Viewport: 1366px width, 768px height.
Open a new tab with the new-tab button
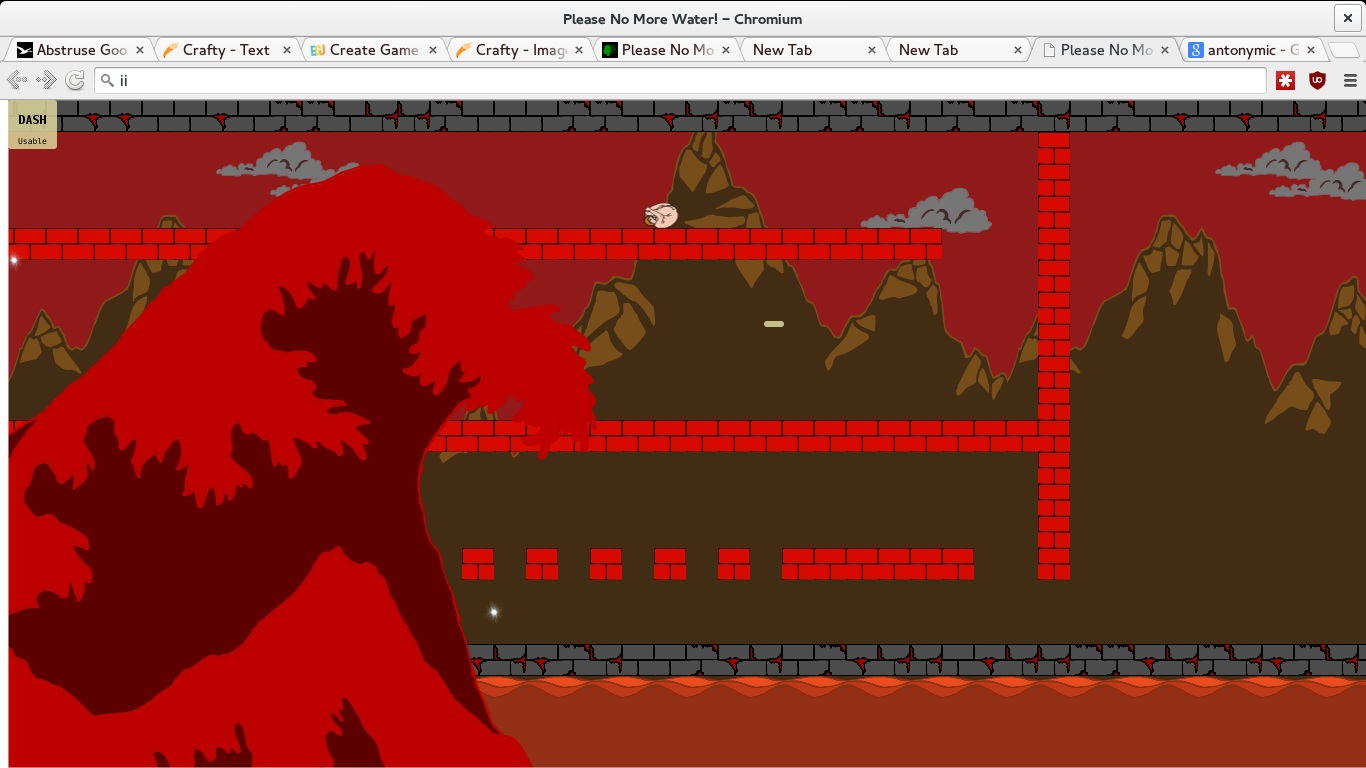point(1343,50)
